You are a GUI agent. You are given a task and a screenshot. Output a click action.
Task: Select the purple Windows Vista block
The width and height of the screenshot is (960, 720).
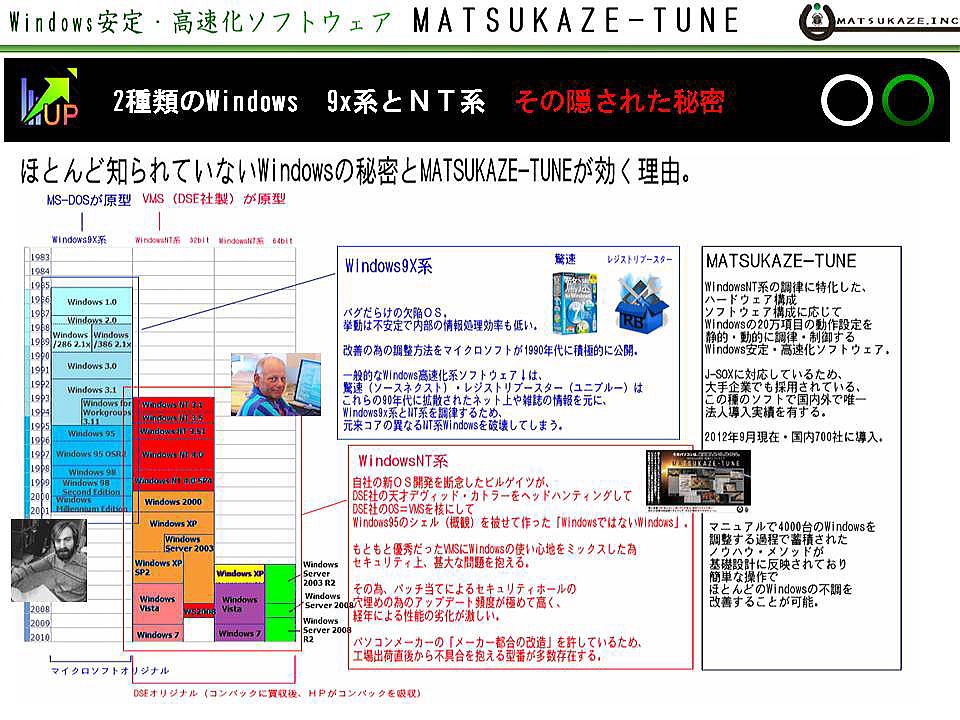(x=239, y=604)
